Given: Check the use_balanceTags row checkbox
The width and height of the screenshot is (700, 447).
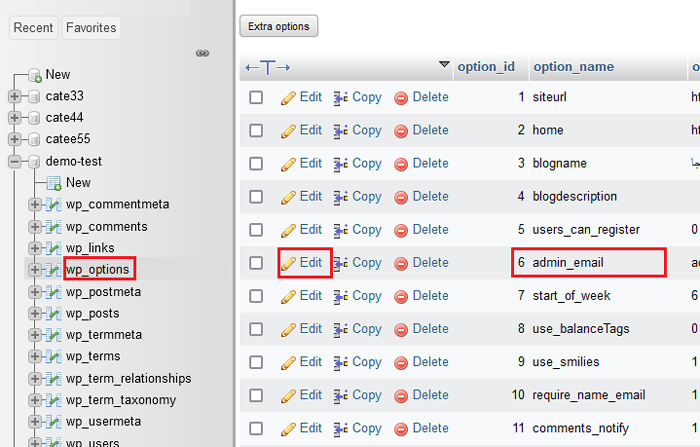Looking at the screenshot, I should [256, 329].
